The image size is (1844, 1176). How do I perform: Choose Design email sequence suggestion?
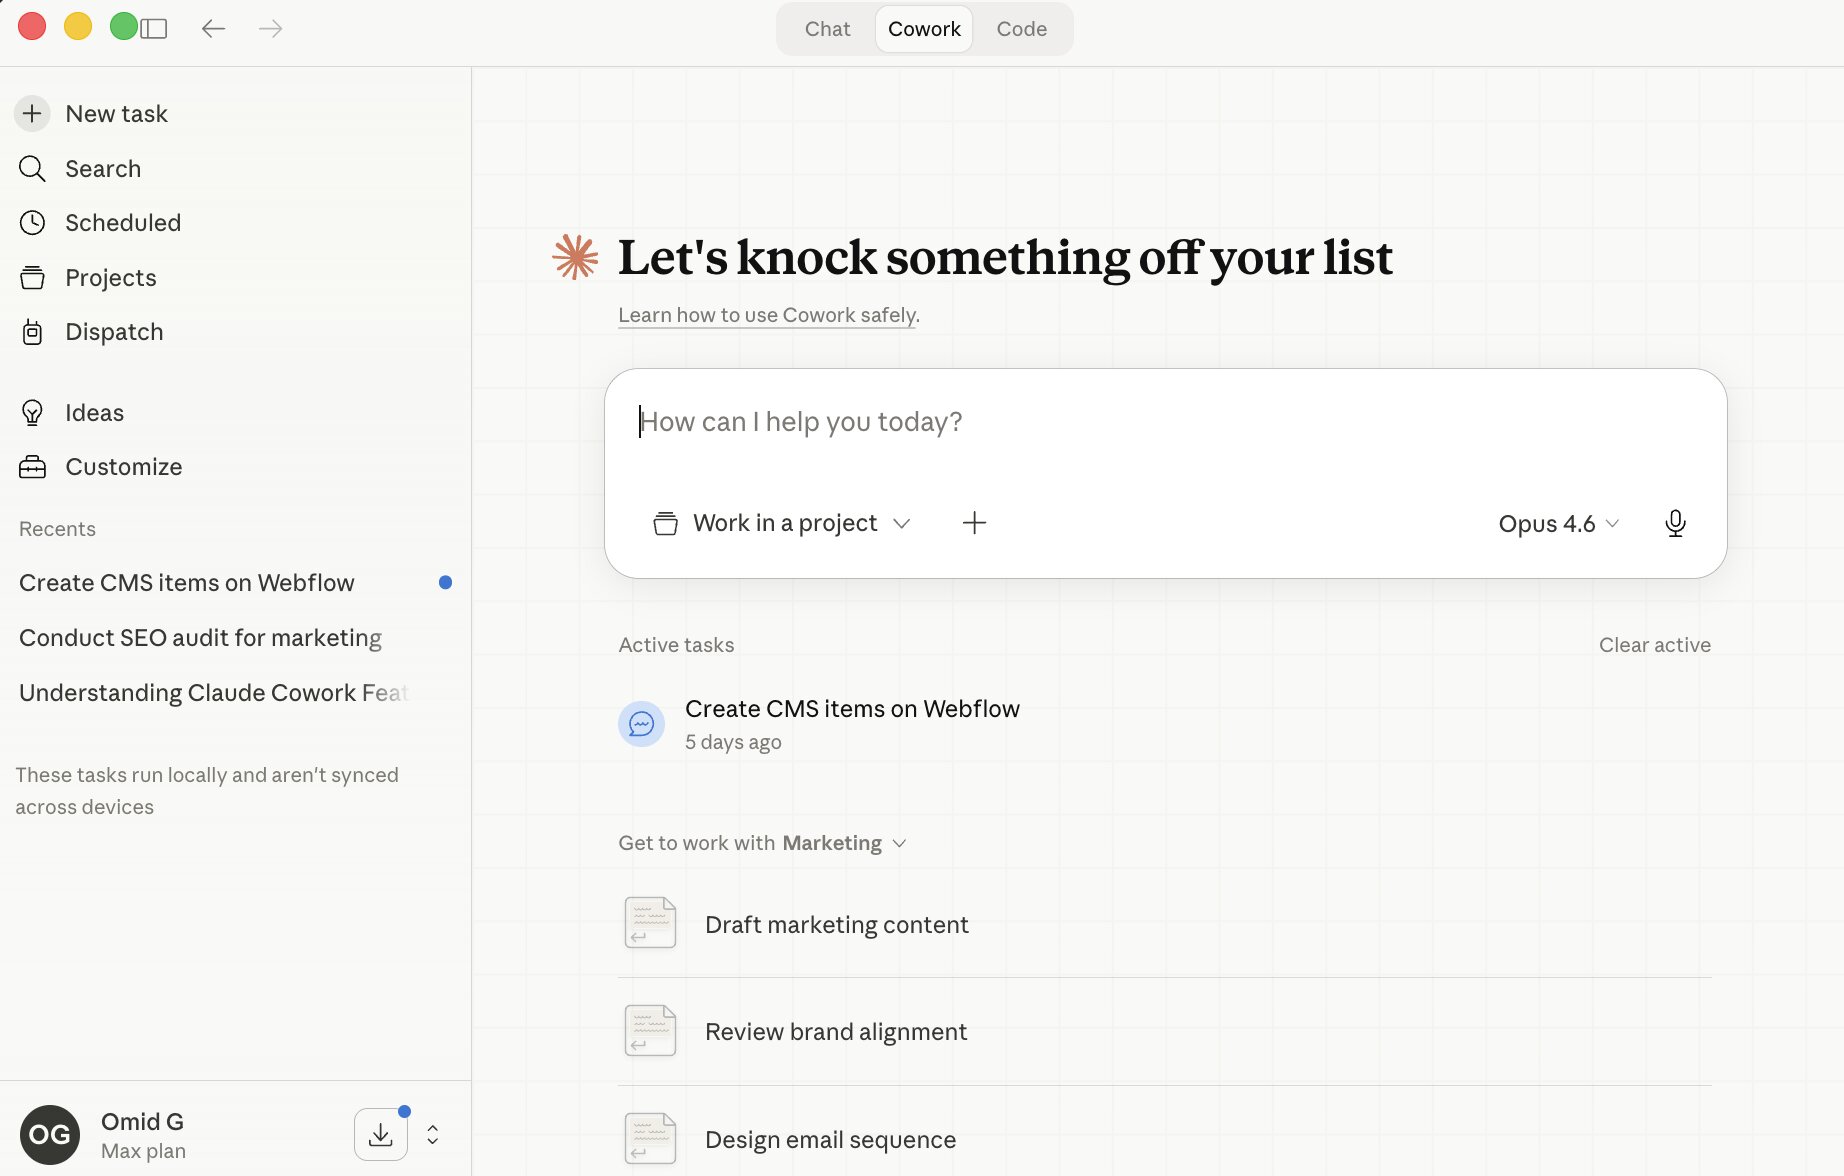(x=1164, y=1140)
